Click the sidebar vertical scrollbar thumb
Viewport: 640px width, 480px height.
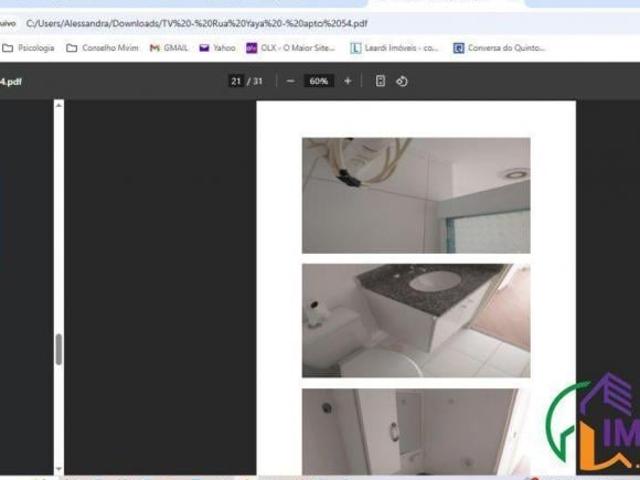coord(59,349)
